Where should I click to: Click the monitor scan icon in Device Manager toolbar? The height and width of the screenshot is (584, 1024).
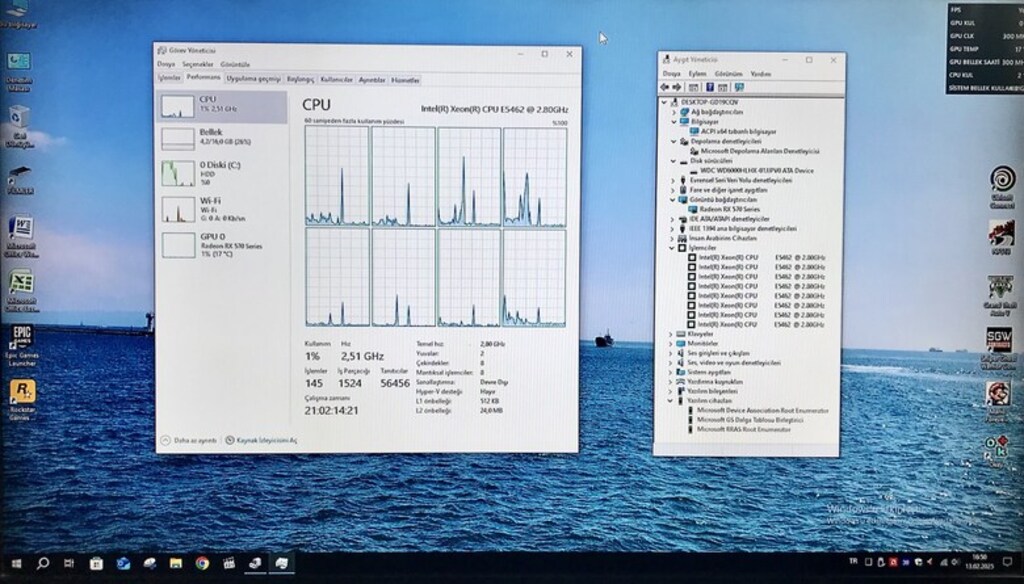tap(739, 87)
